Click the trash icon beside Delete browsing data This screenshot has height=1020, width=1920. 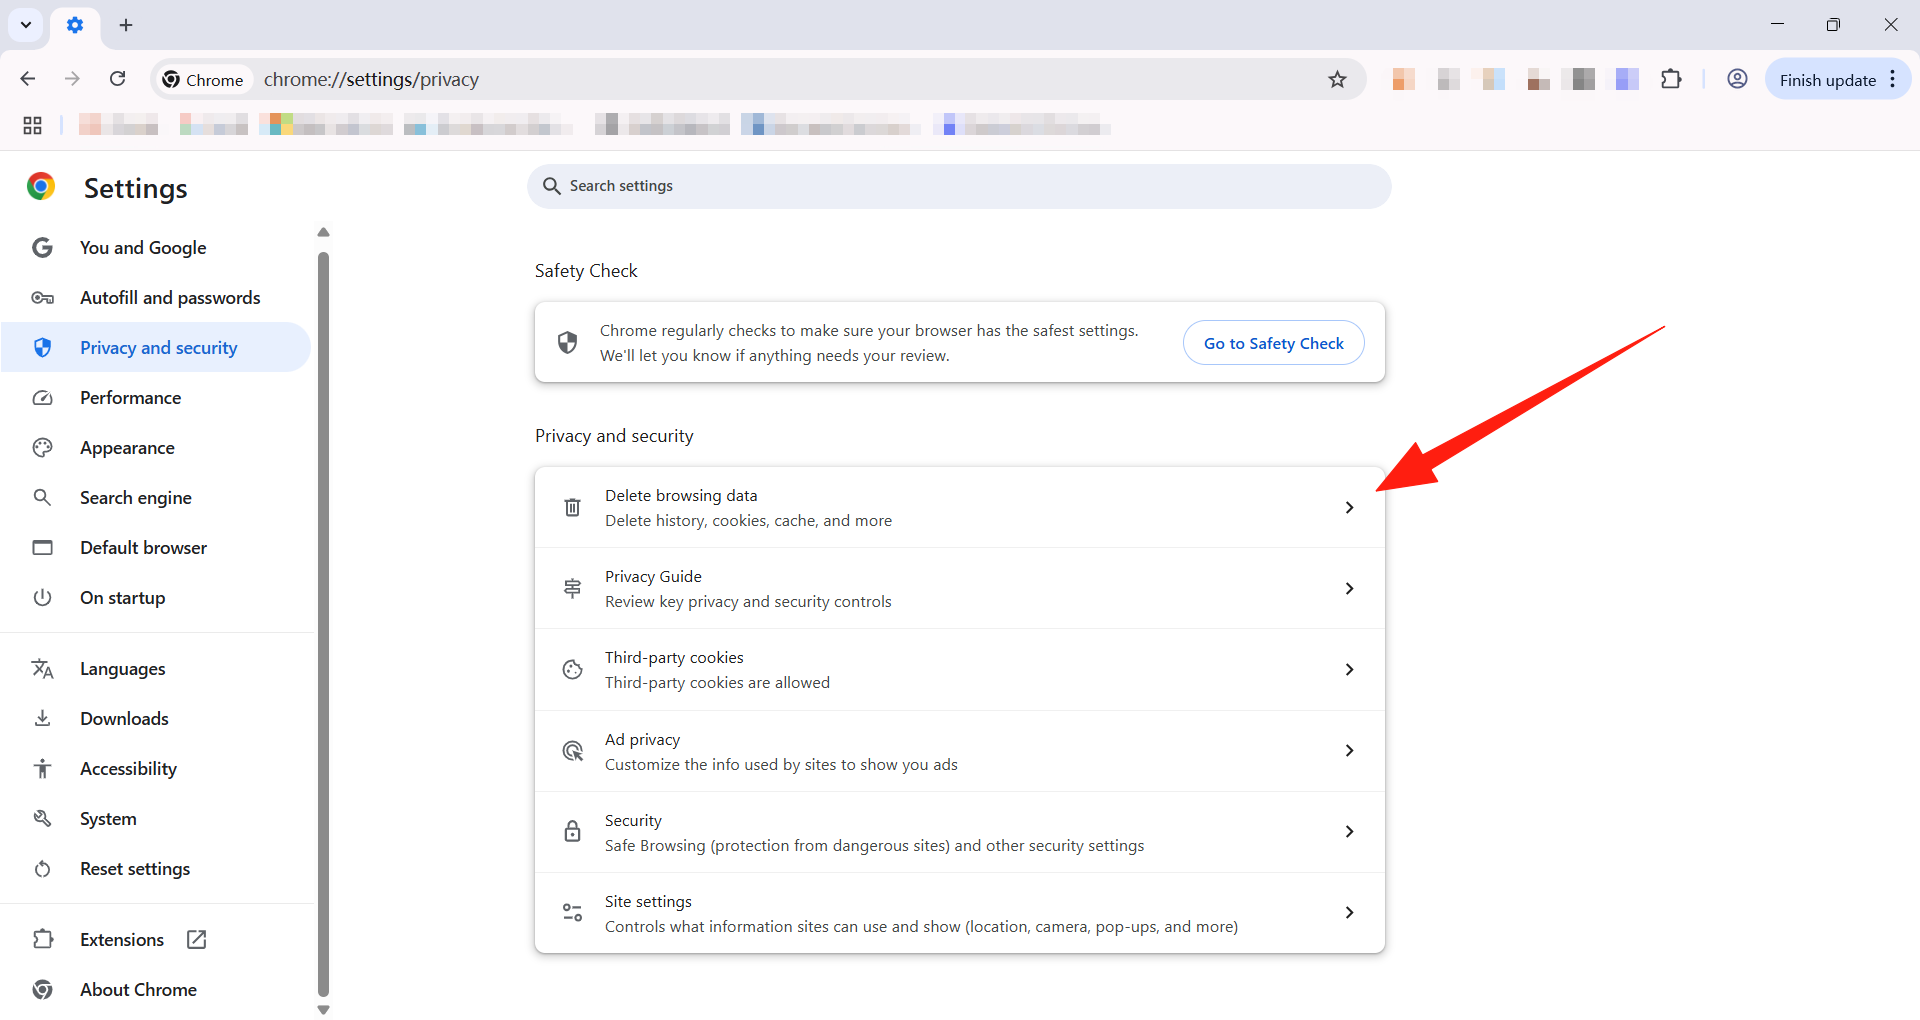click(572, 507)
